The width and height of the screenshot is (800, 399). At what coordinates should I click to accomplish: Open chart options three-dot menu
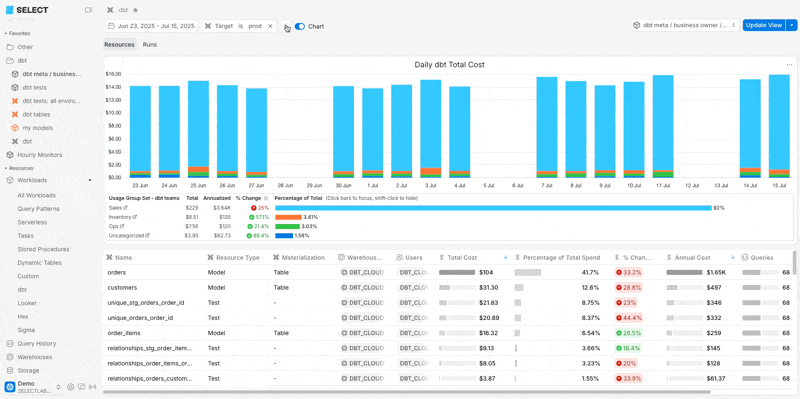coord(789,65)
